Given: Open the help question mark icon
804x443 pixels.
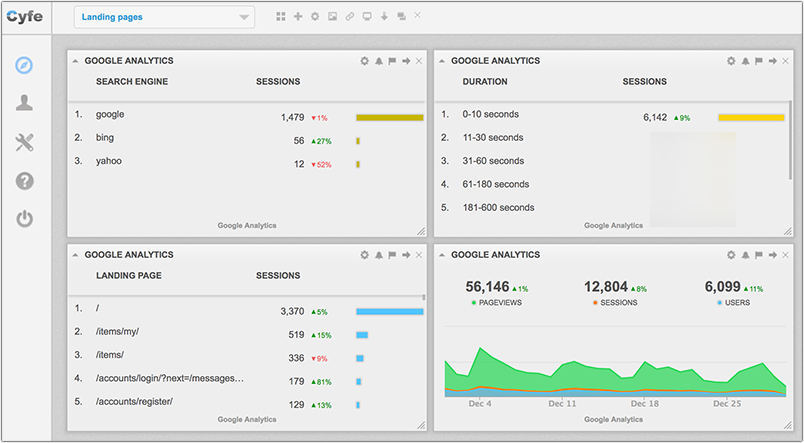Looking at the screenshot, I should click(24, 181).
